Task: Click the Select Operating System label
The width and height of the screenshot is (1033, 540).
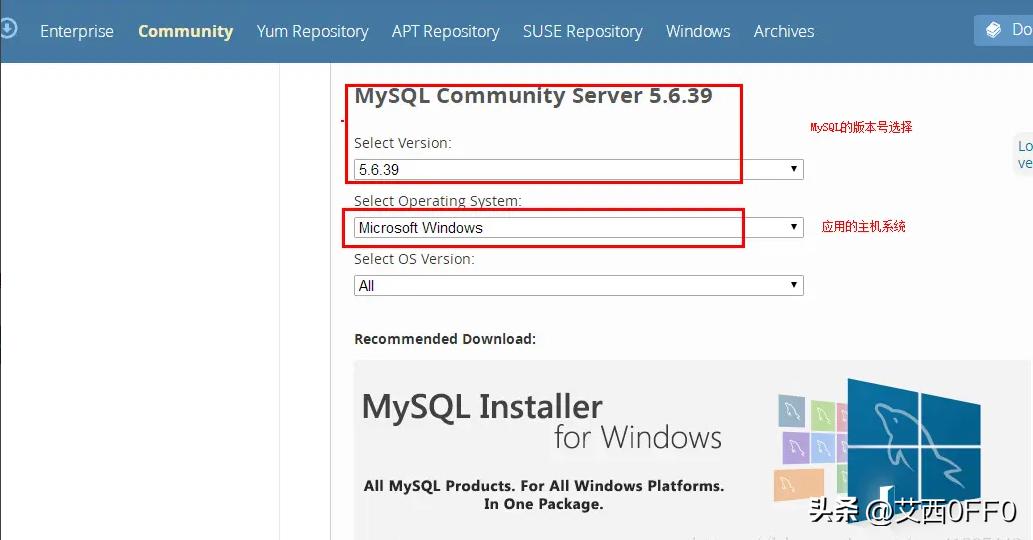Action: pyautogui.click(x=437, y=201)
